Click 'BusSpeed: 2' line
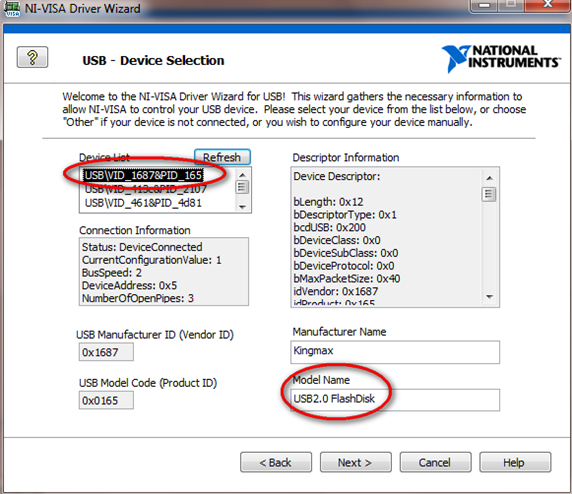The image size is (572, 494). pos(112,273)
